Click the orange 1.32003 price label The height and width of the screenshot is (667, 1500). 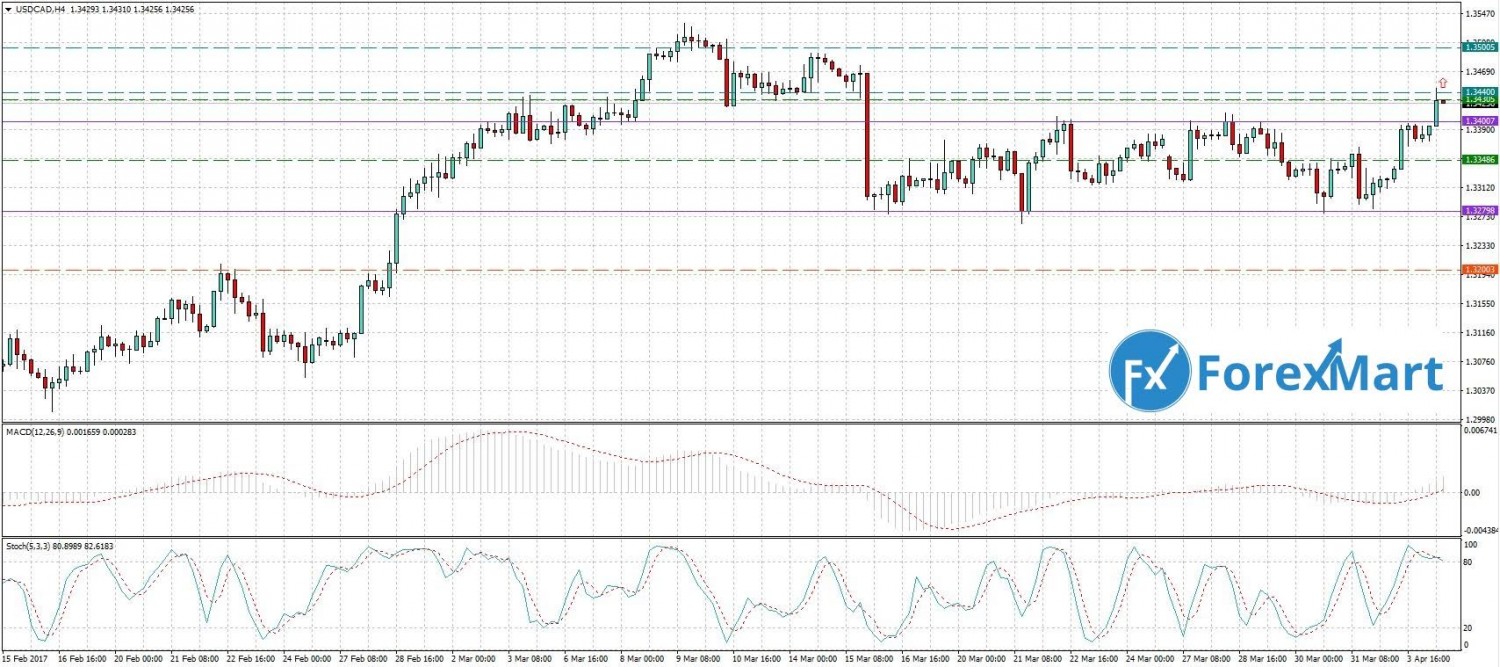tap(1479, 270)
